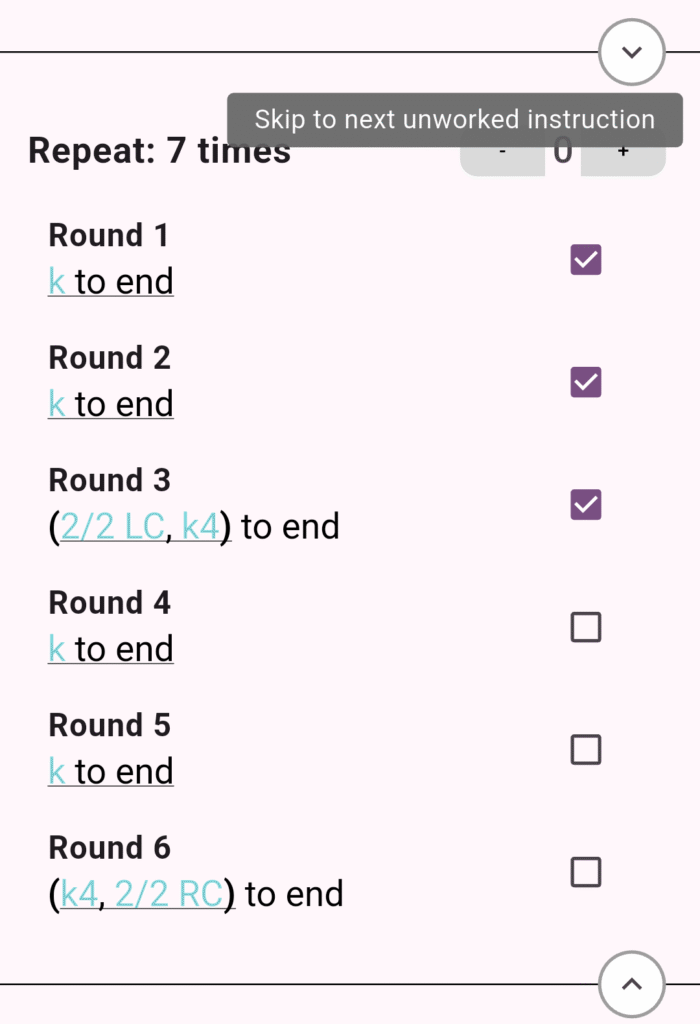The image size is (700, 1024).
Task: Tick the Round 6 checkbox
Action: point(585,873)
